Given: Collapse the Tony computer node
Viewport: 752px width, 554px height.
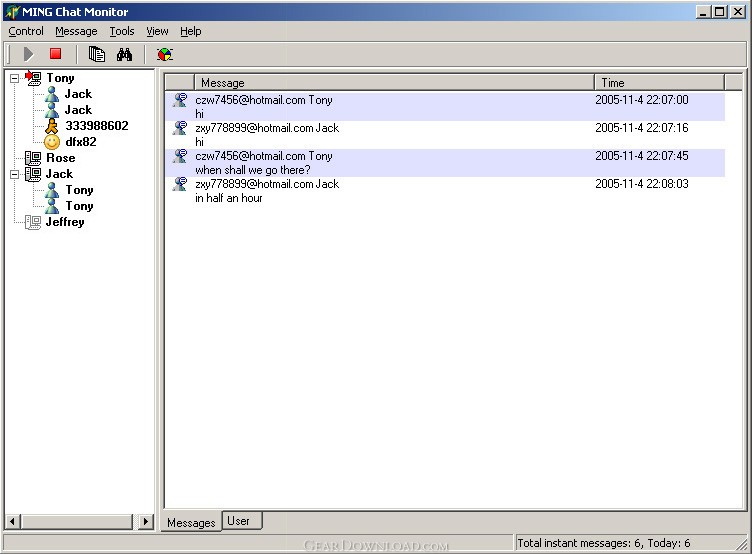Looking at the screenshot, I should [x=14, y=78].
